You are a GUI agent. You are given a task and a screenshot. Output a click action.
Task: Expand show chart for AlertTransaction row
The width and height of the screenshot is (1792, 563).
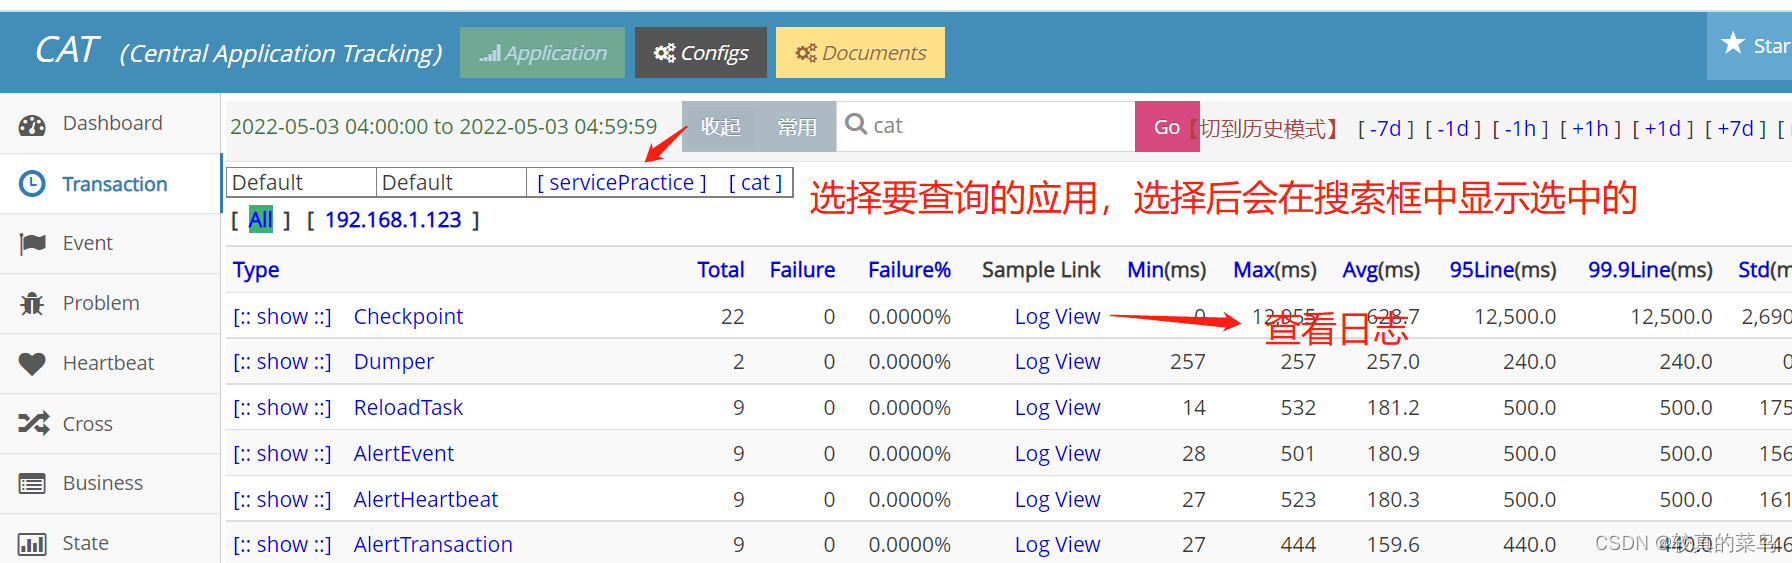(282, 545)
